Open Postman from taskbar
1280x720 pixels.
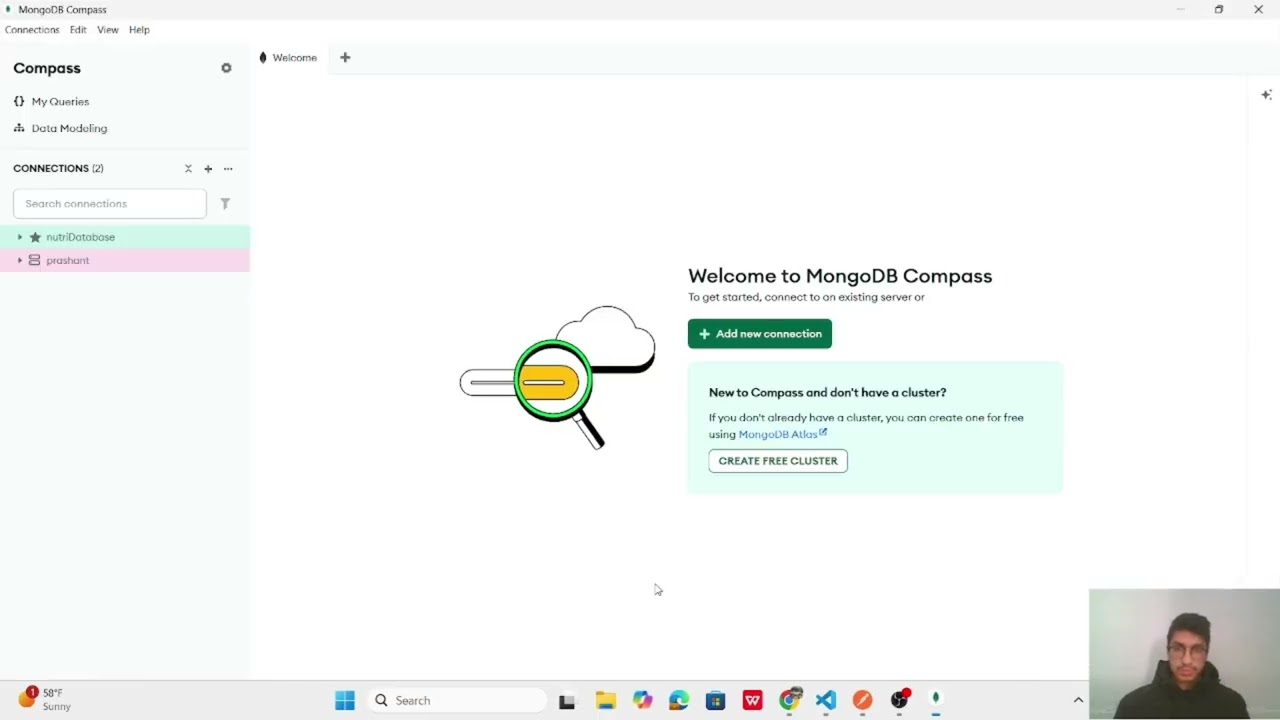tap(862, 701)
